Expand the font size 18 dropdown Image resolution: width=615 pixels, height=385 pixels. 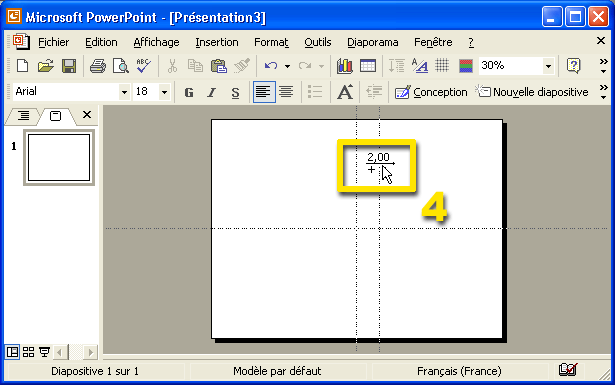coord(165,93)
